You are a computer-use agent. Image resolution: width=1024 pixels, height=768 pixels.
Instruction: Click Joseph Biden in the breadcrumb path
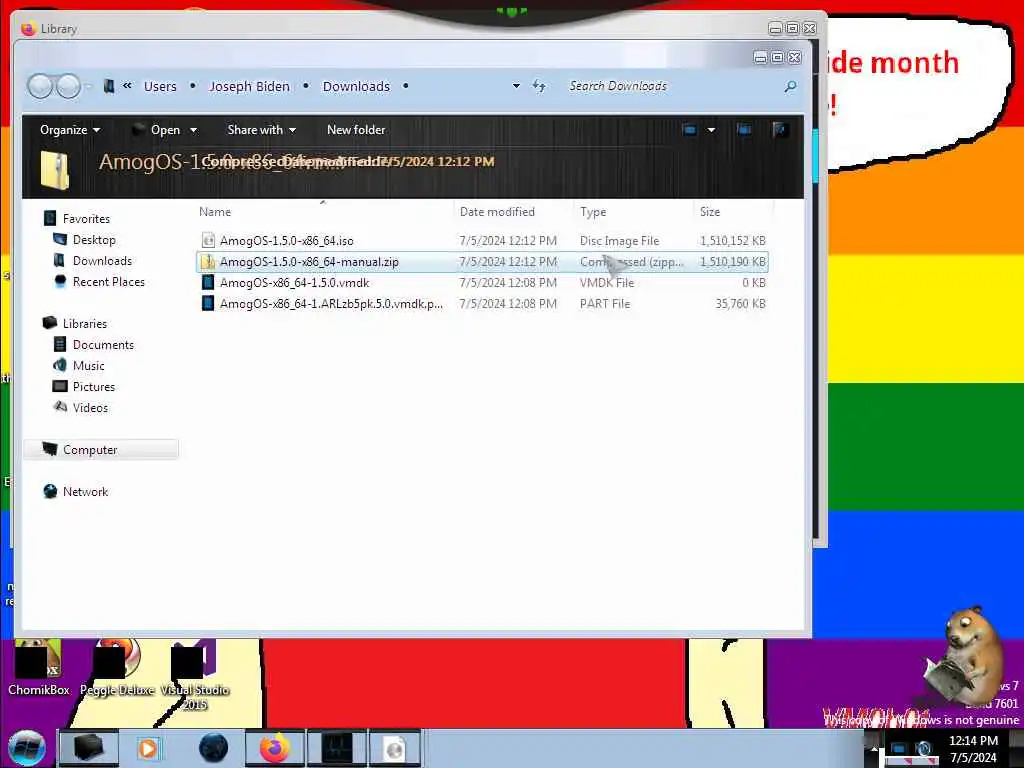(249, 86)
